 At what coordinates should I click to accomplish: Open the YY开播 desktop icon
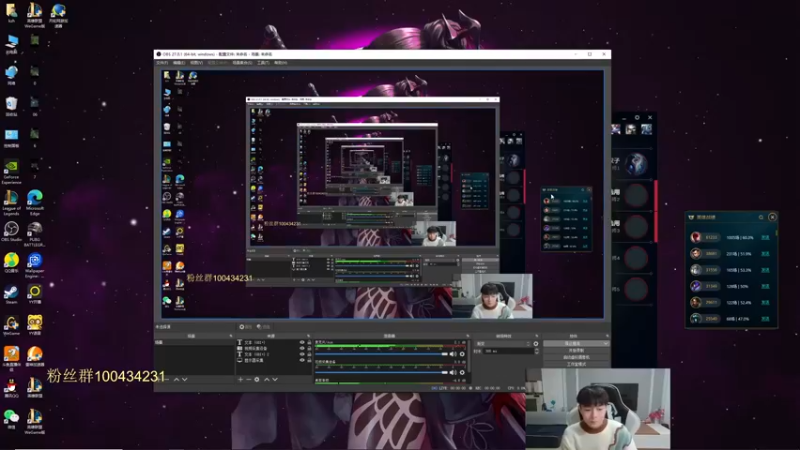point(35,294)
